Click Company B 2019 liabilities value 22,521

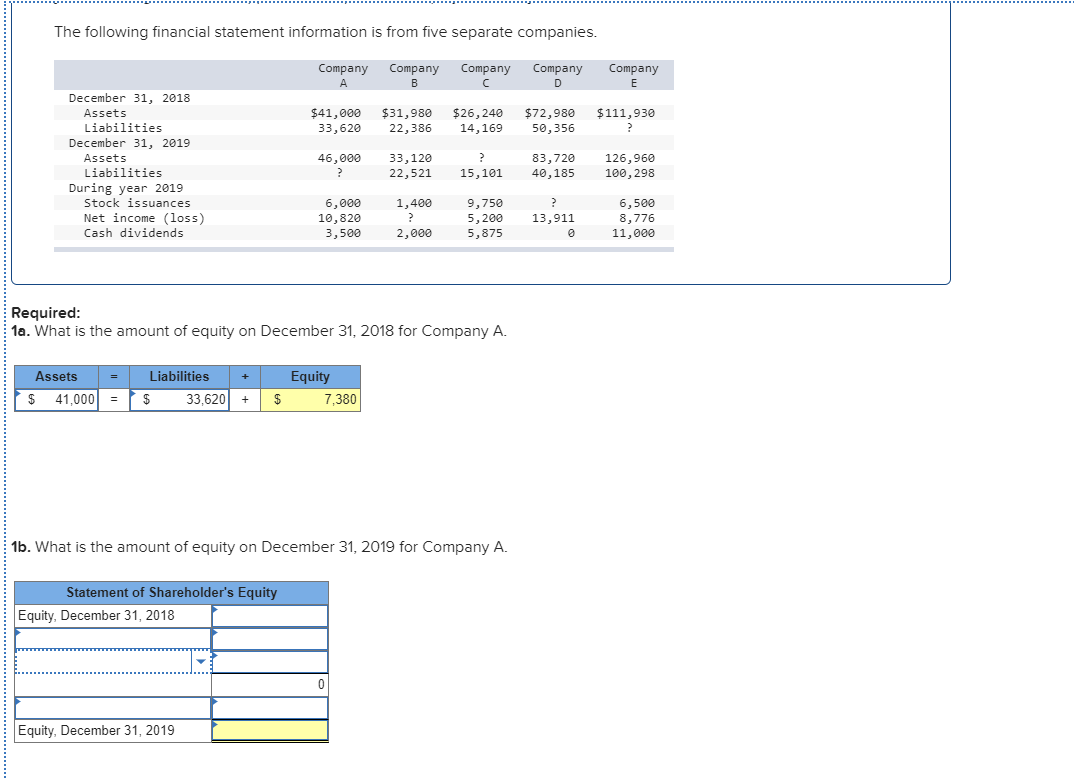click(x=410, y=173)
